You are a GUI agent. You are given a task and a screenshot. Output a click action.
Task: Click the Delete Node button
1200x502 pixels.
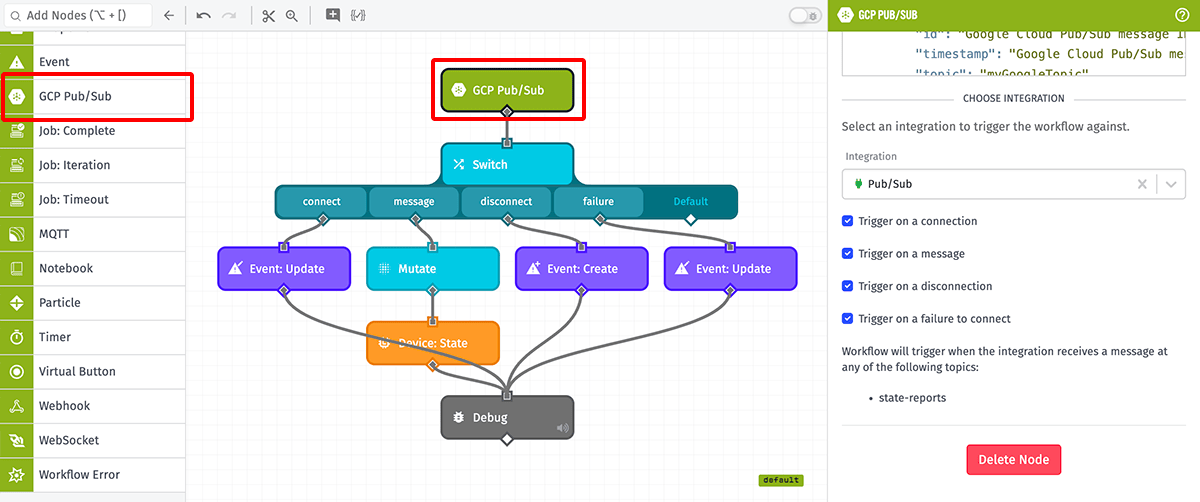click(1013, 460)
